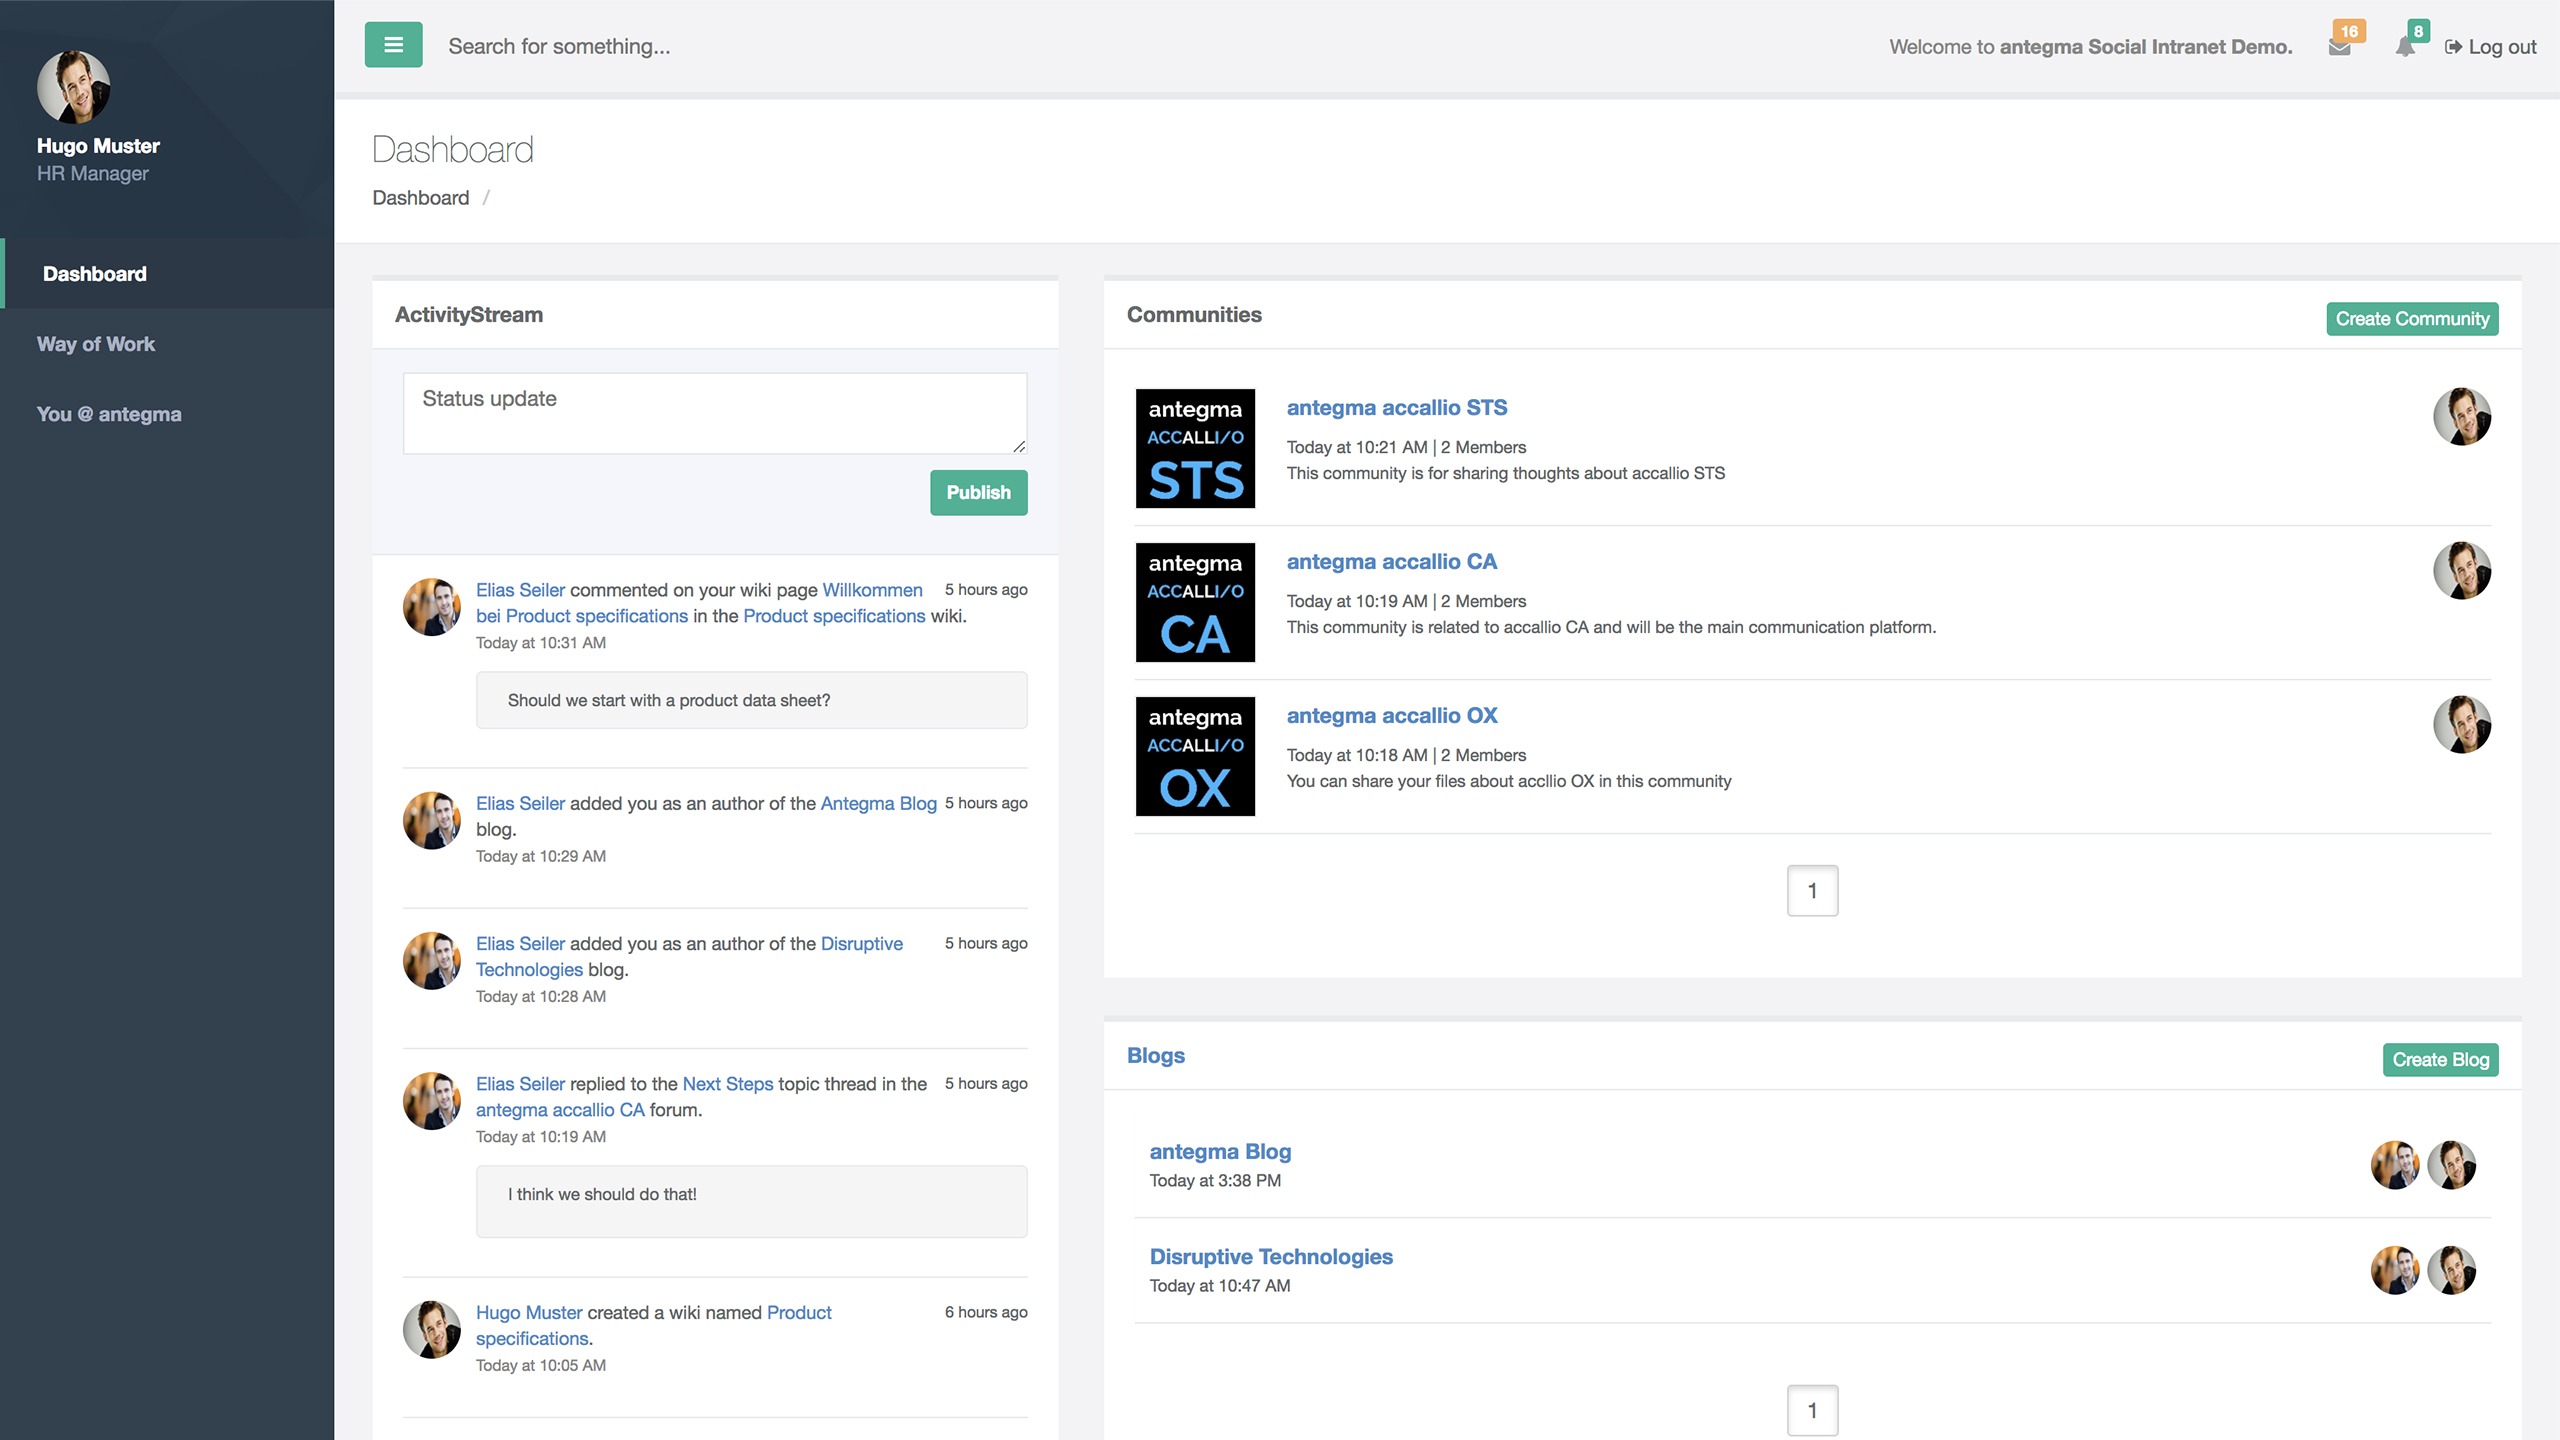Click Elias Seiler avatar on wiki comment activity
The width and height of the screenshot is (2560, 1440).
pyautogui.click(x=432, y=607)
